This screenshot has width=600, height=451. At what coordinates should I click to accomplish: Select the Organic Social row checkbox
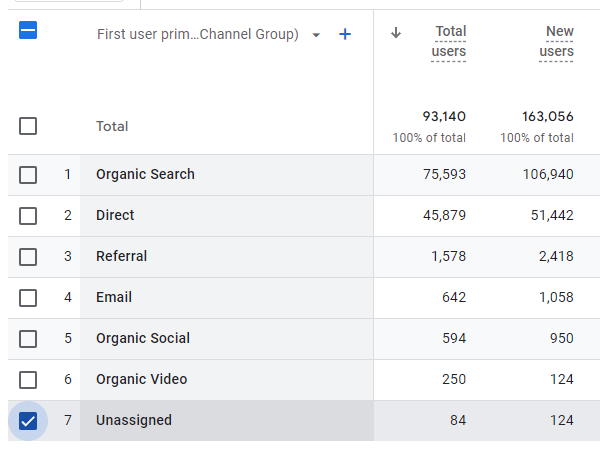click(x=28, y=339)
